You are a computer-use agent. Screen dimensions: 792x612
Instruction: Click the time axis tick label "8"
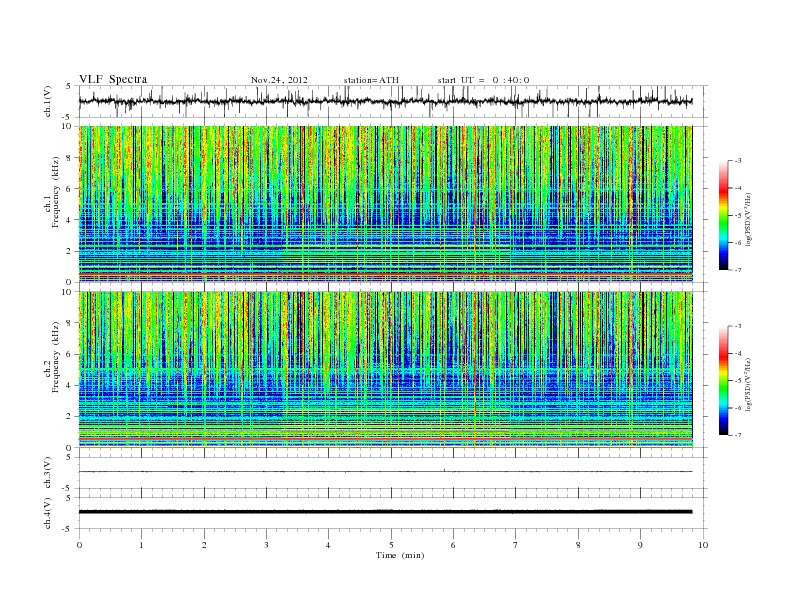pyautogui.click(x=578, y=545)
